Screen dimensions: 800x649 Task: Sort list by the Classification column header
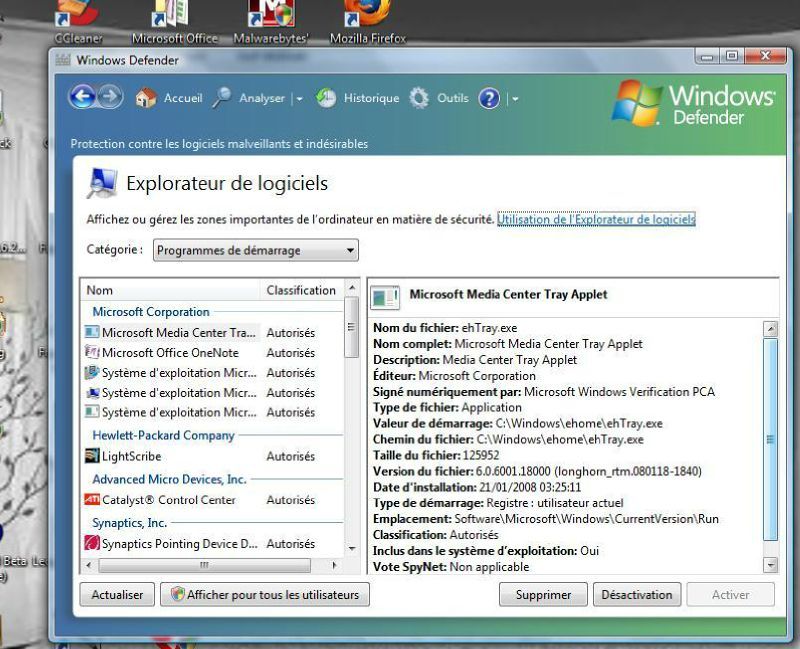pos(302,290)
